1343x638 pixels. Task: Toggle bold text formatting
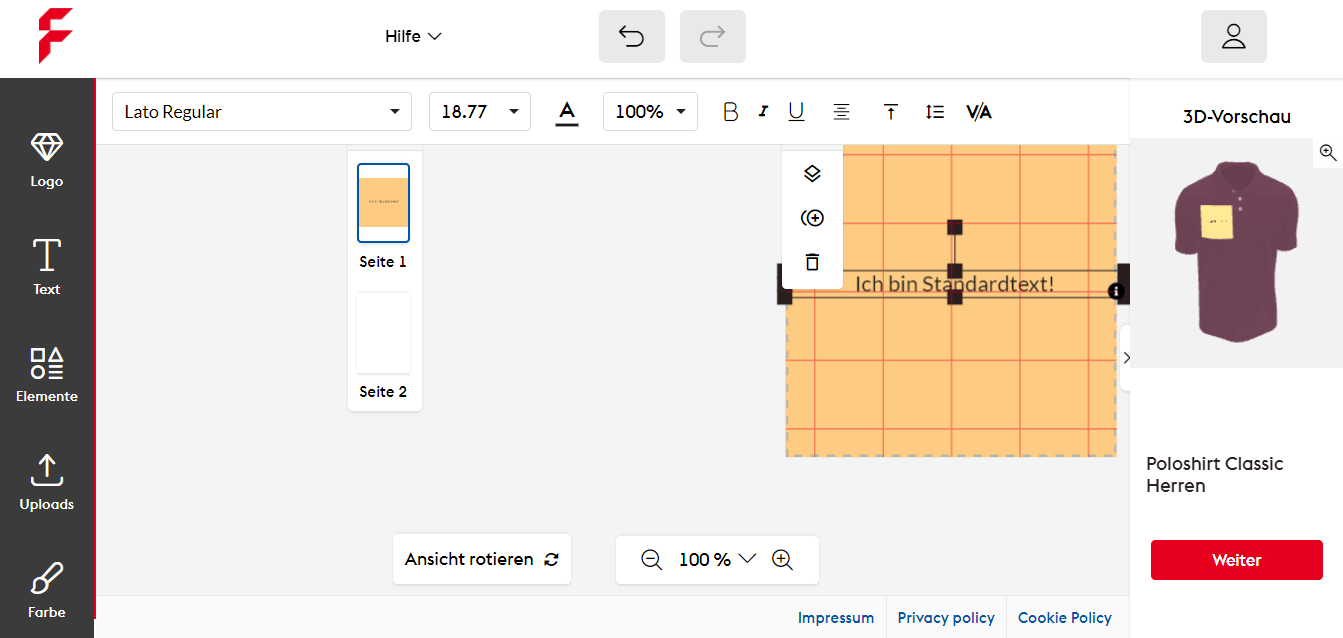(x=730, y=112)
